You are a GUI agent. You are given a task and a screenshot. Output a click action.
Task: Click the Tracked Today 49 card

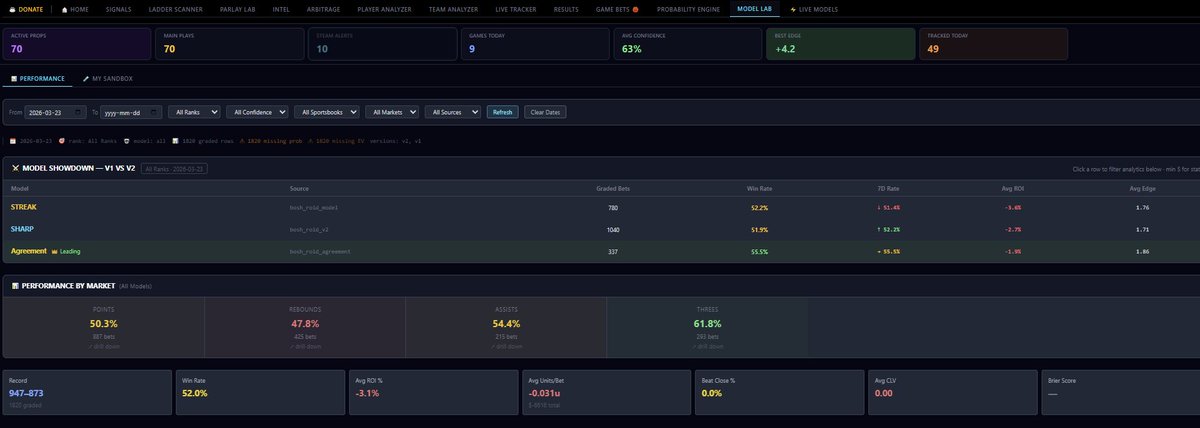(994, 43)
